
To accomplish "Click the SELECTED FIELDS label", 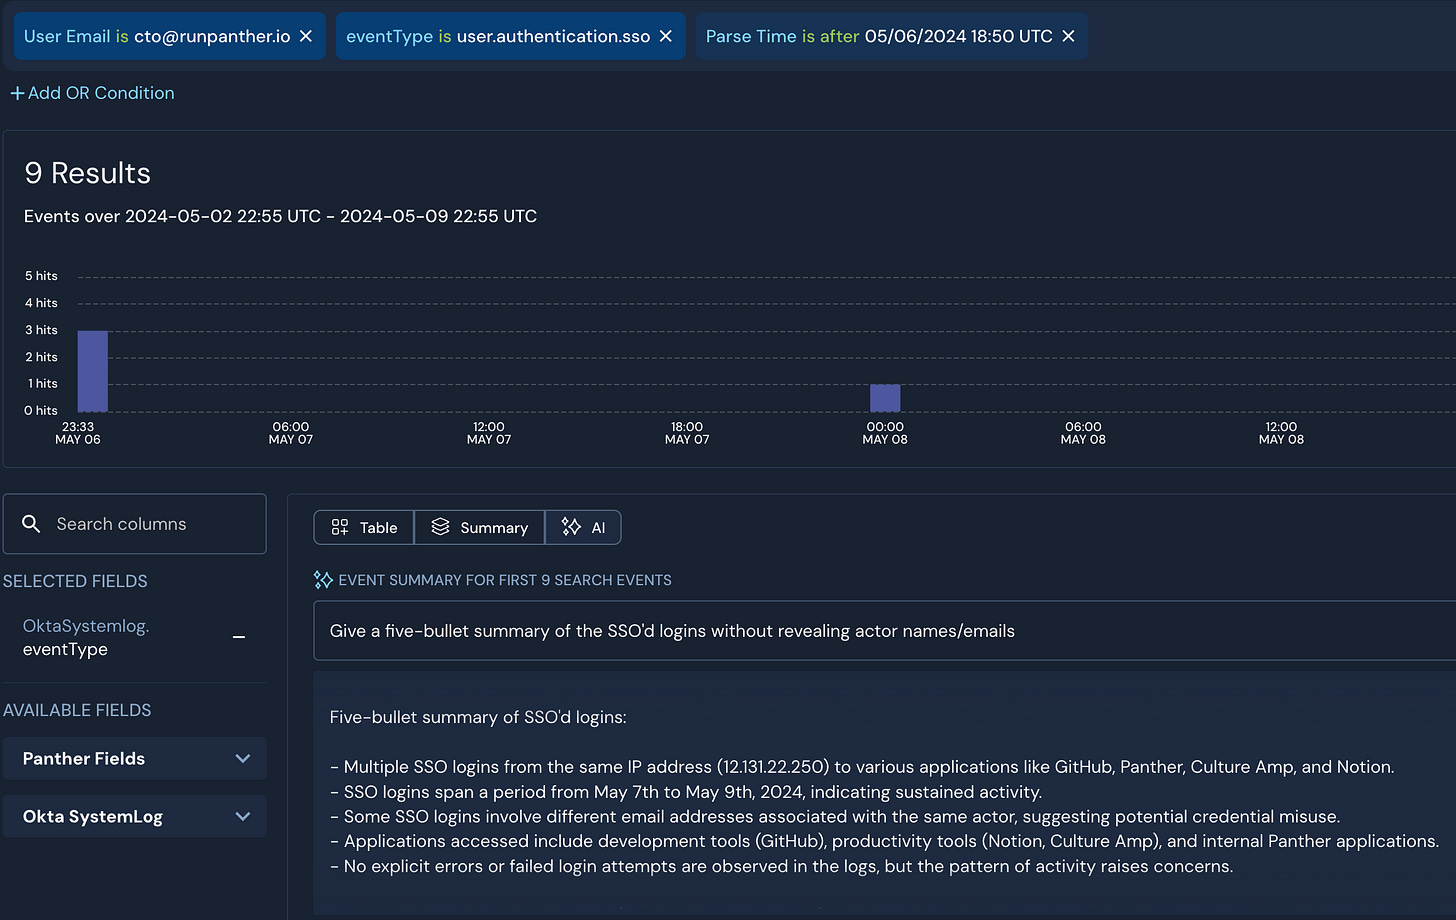I will (x=75, y=581).
